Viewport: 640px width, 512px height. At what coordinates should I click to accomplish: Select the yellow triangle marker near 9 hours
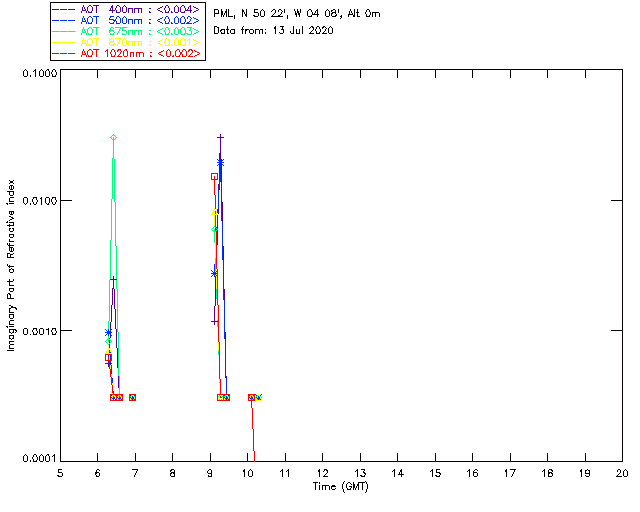point(214,212)
